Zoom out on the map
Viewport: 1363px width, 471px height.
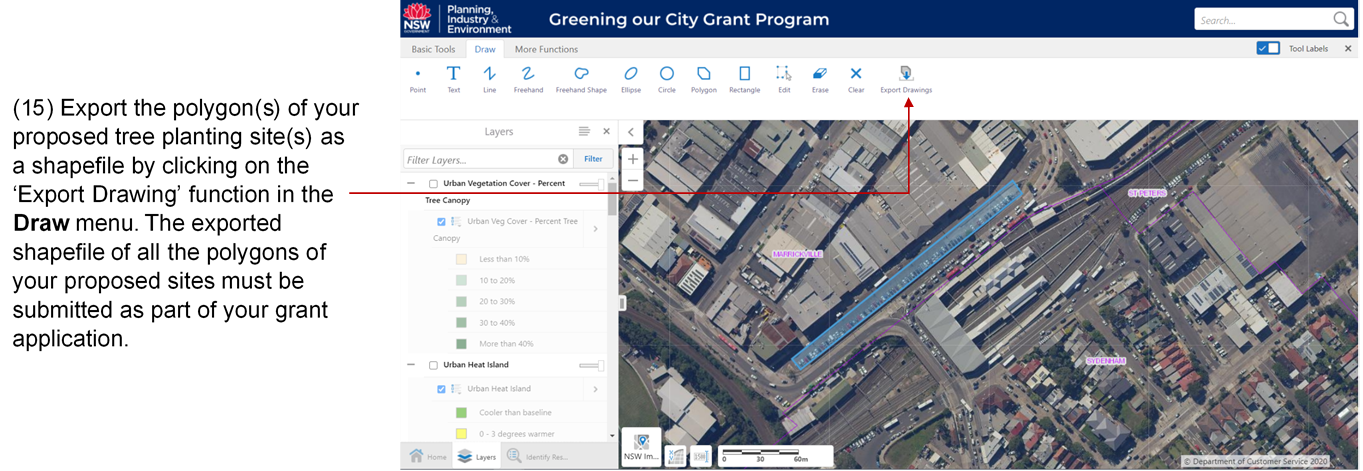(x=632, y=181)
